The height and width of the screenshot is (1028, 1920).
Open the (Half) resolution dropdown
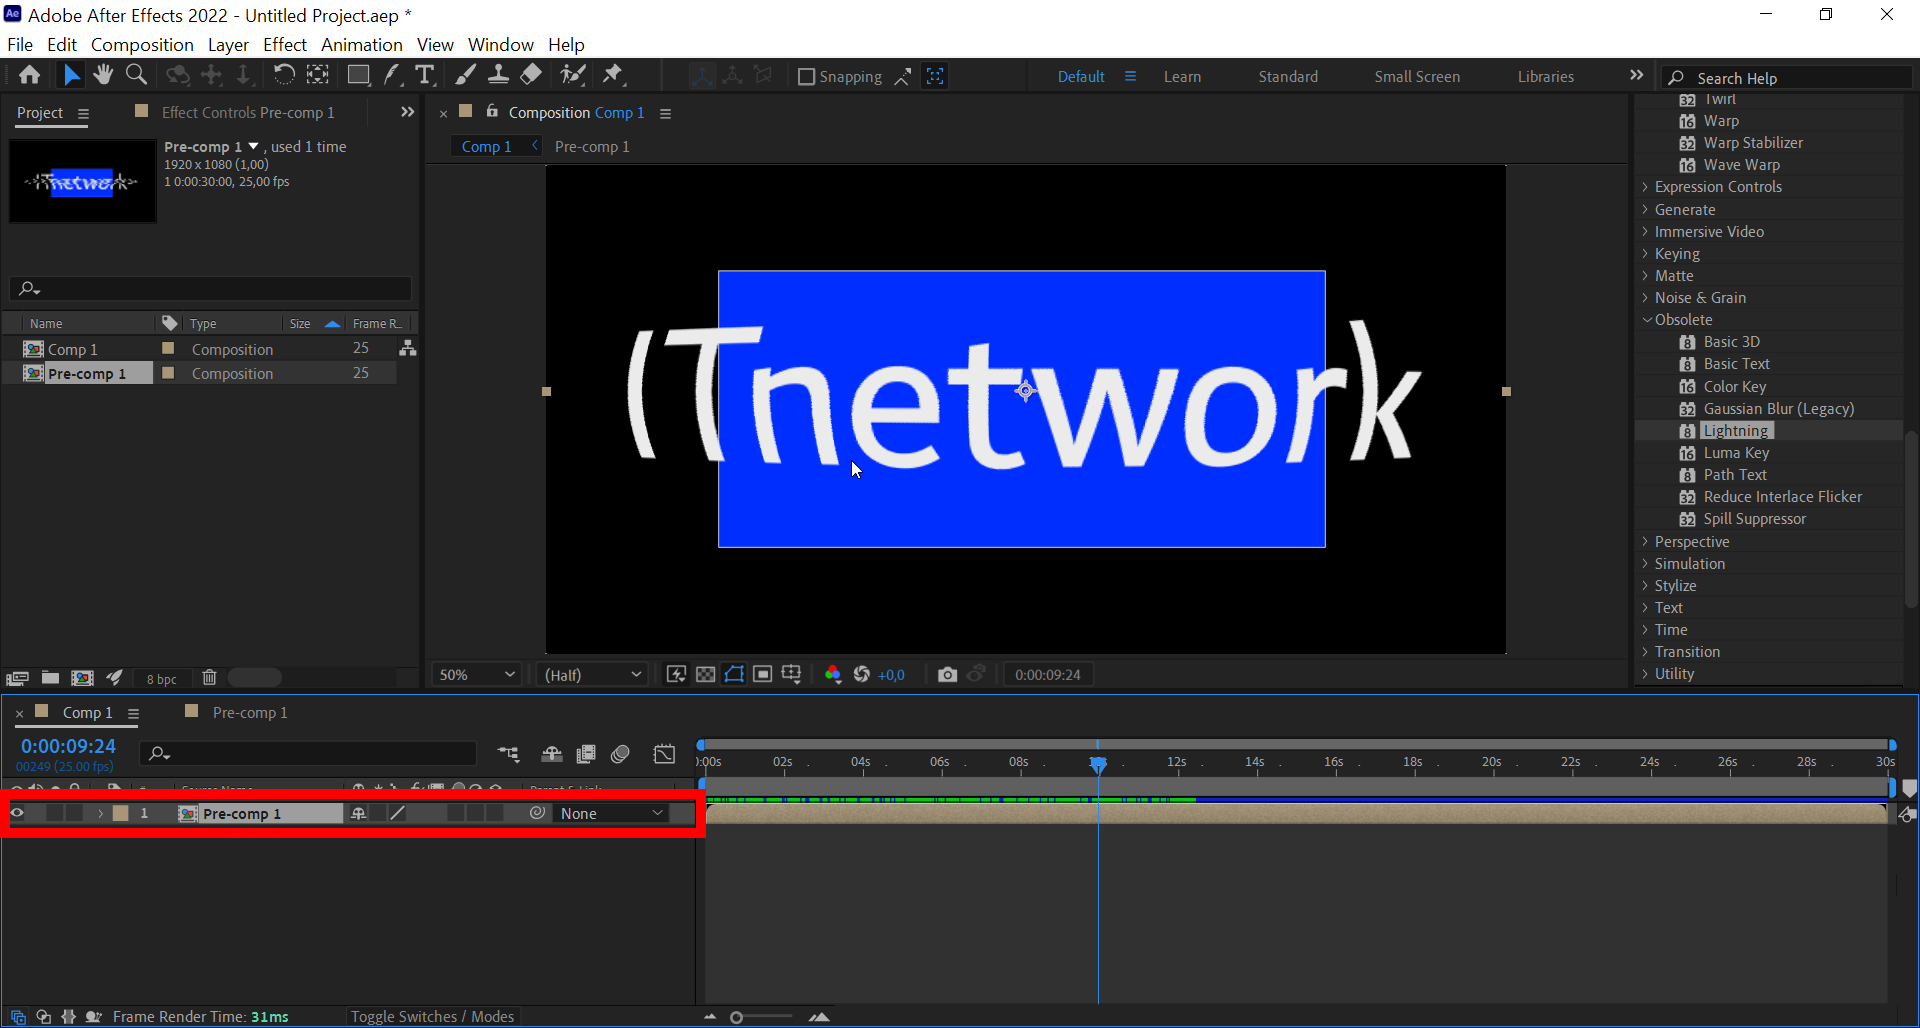click(x=591, y=674)
